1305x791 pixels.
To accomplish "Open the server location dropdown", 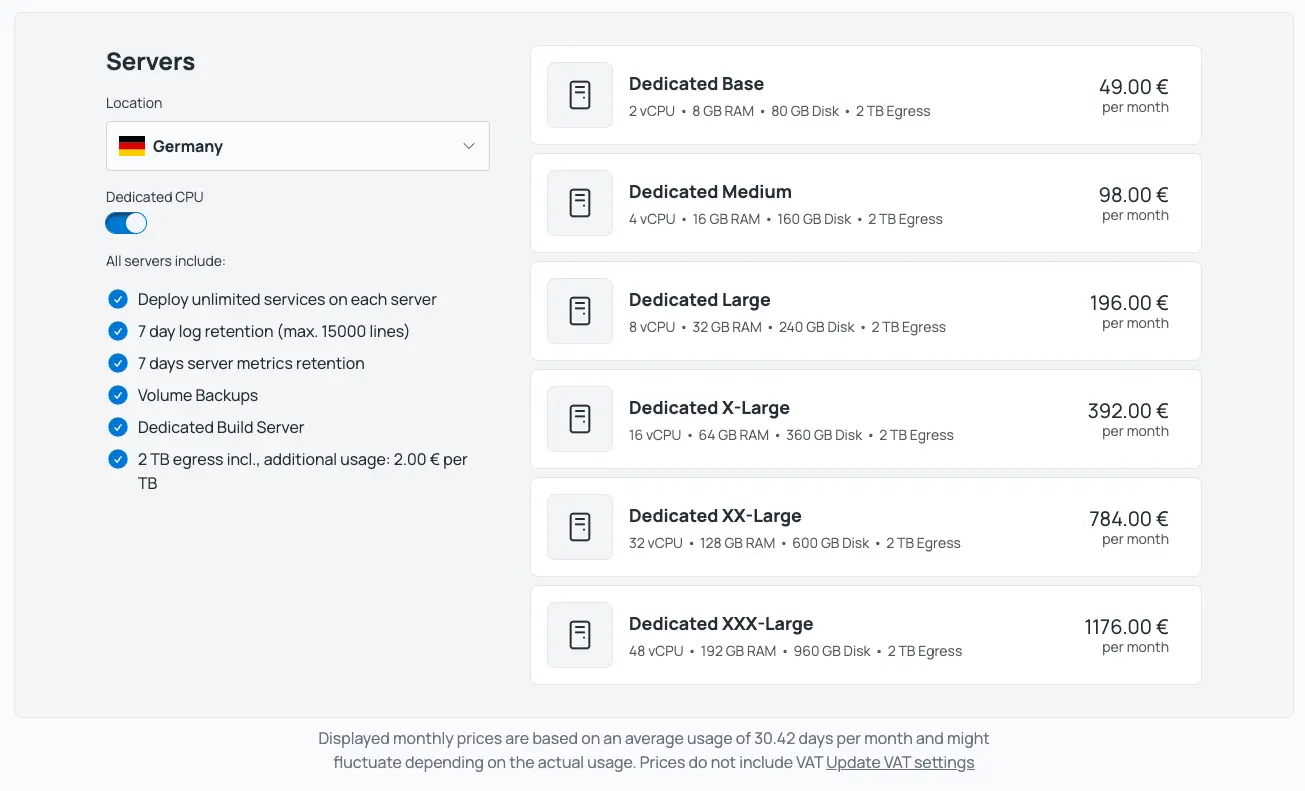I will [297, 146].
